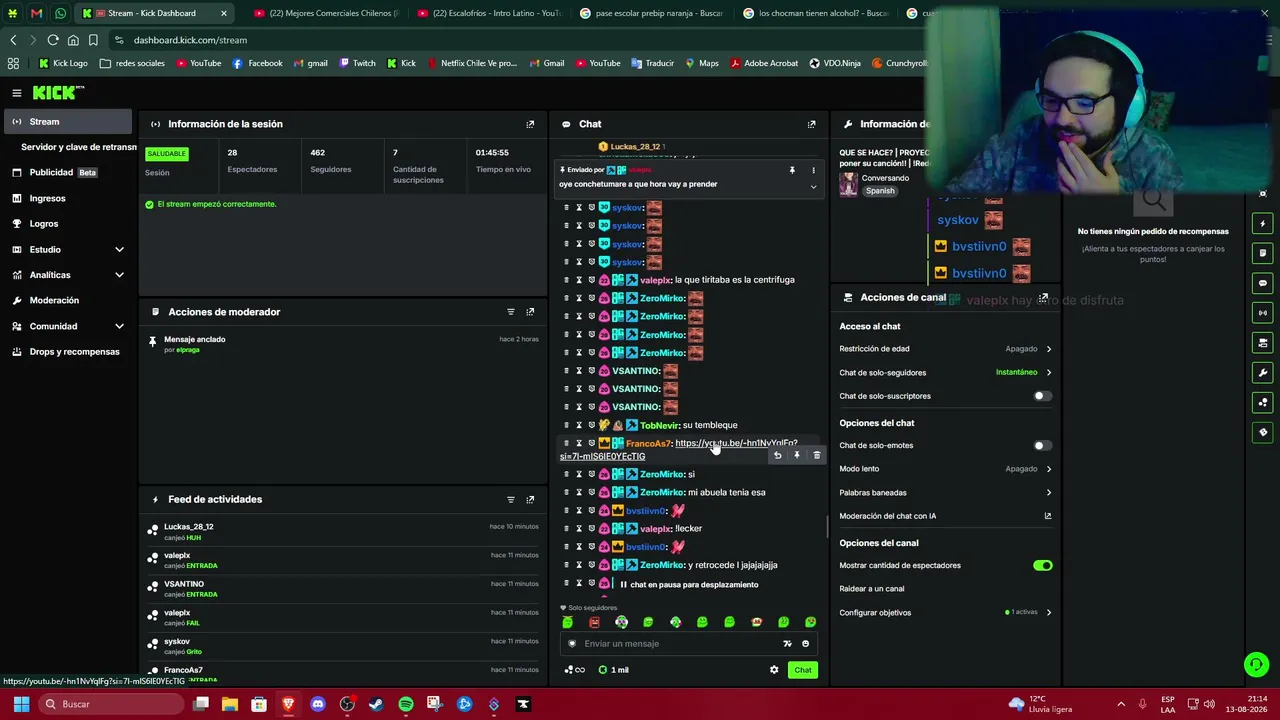Open Chat de solo-seguidores Instantáneo setting
The width and height of the screenshot is (1280, 720).
click(x=946, y=372)
